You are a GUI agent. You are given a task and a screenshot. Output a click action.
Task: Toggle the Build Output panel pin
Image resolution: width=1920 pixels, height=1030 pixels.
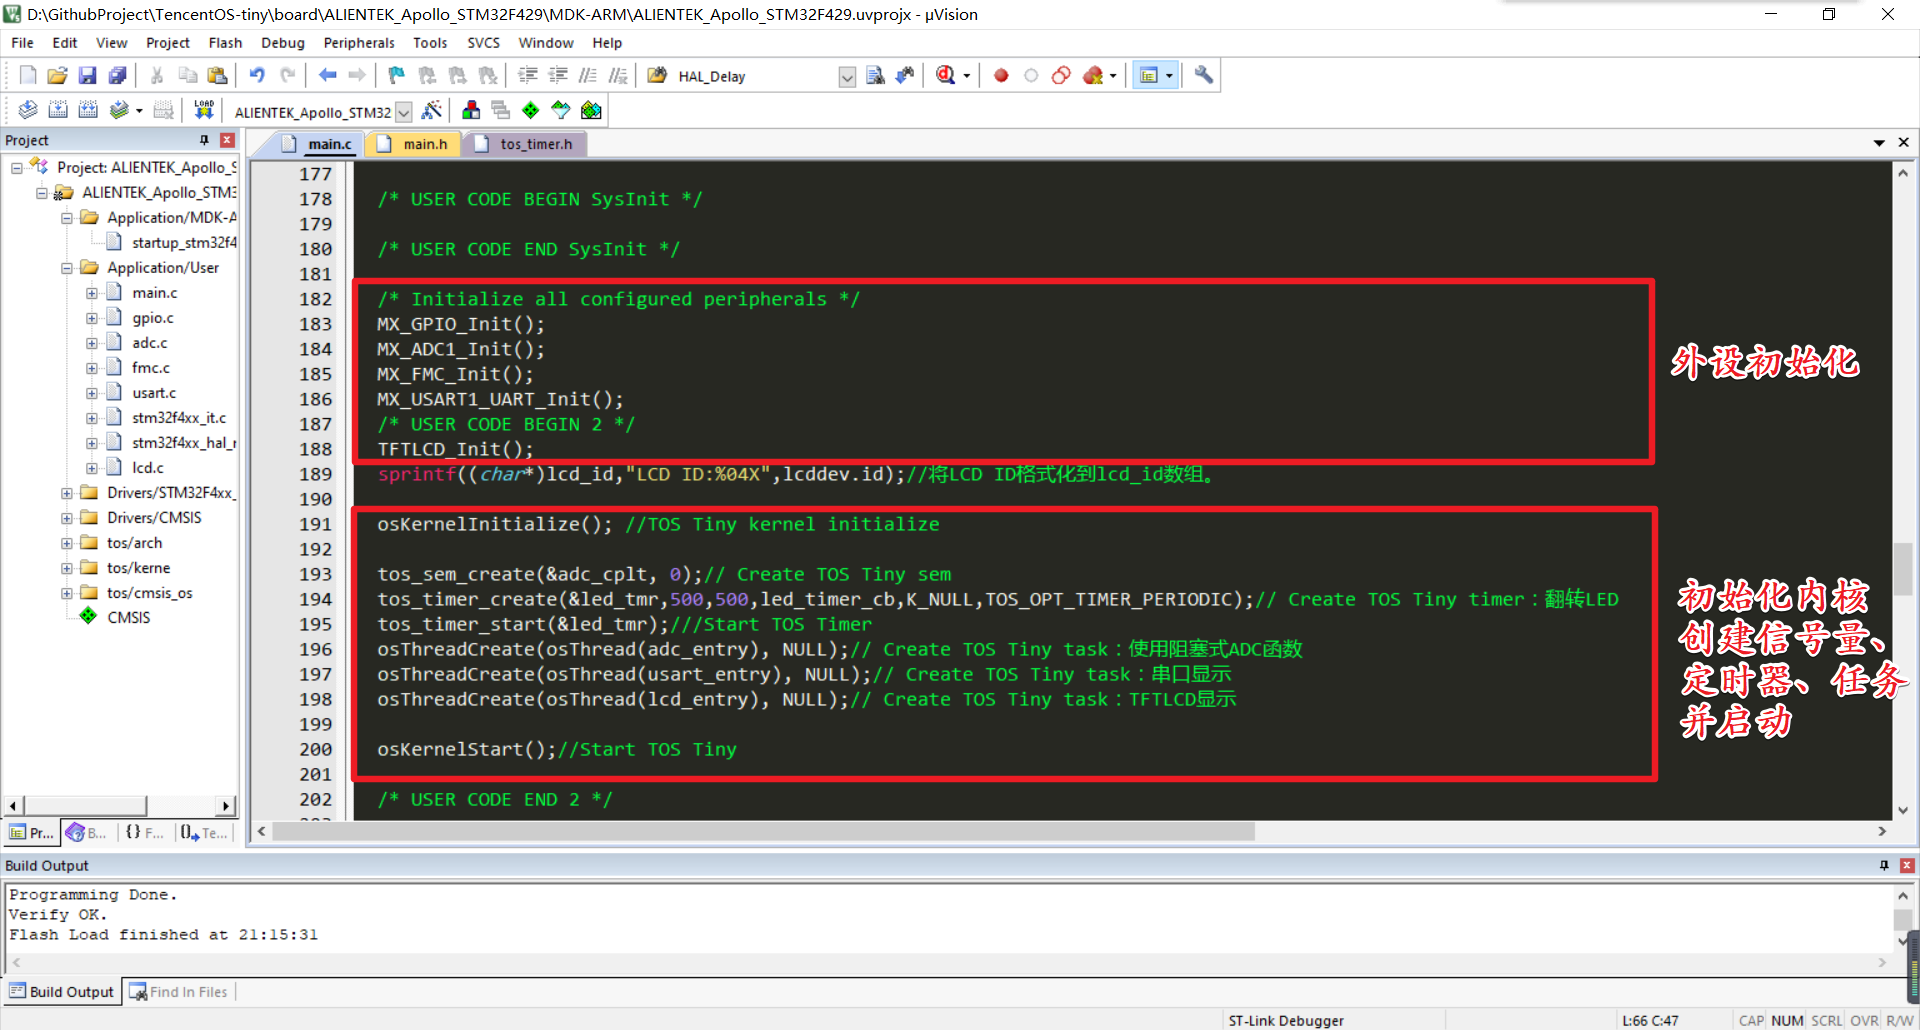[1884, 865]
